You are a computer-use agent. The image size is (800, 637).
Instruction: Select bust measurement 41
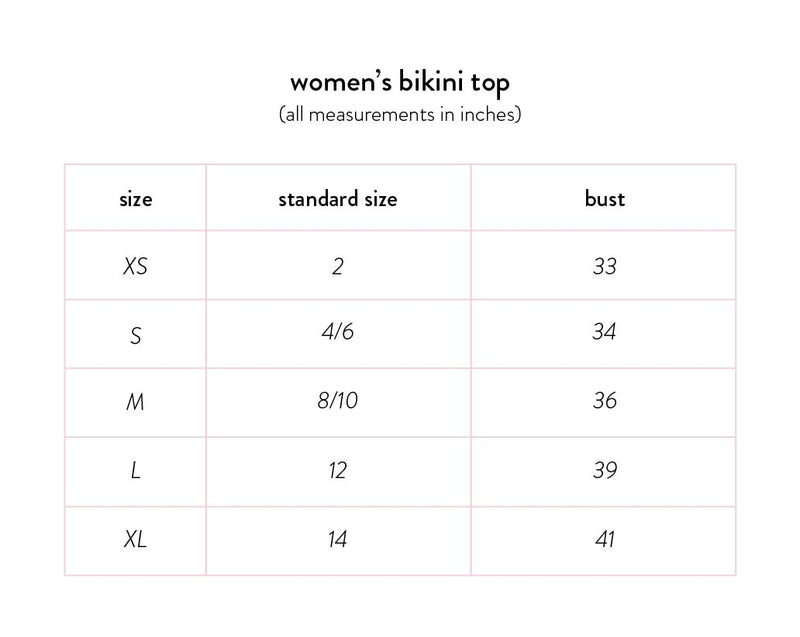coord(604,540)
